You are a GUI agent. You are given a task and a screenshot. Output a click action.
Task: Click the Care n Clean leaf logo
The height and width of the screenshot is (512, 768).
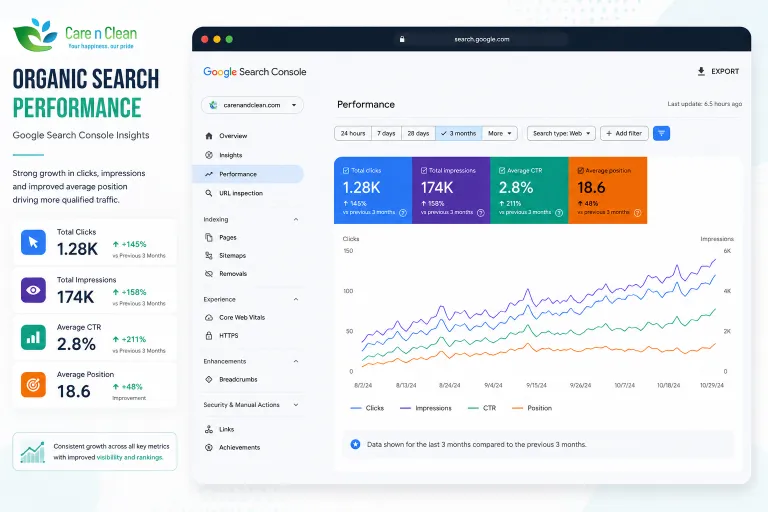[35, 35]
